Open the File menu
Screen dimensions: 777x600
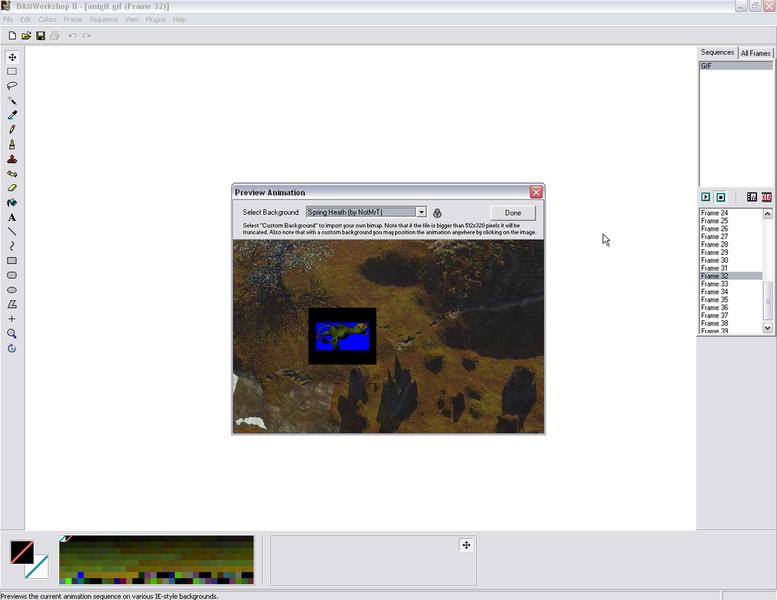pos(8,19)
